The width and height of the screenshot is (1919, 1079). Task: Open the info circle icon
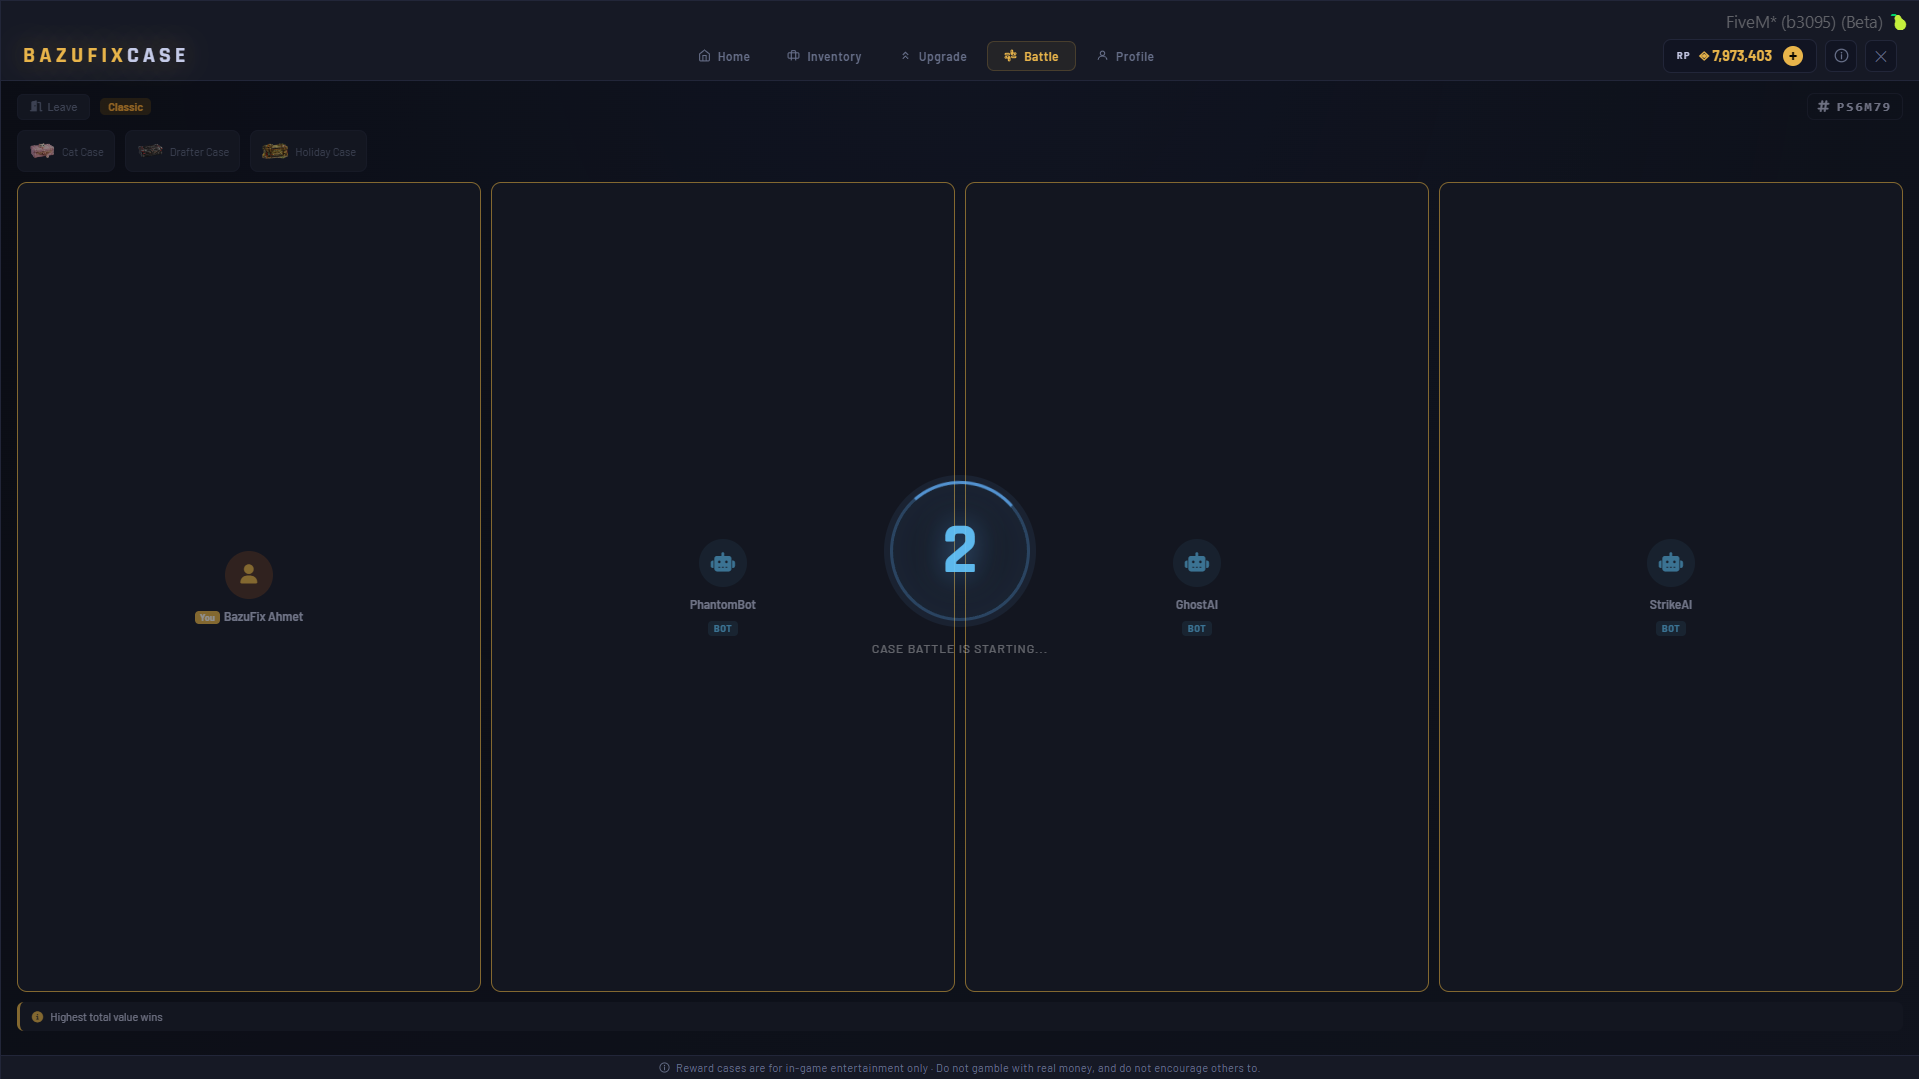click(x=1841, y=56)
